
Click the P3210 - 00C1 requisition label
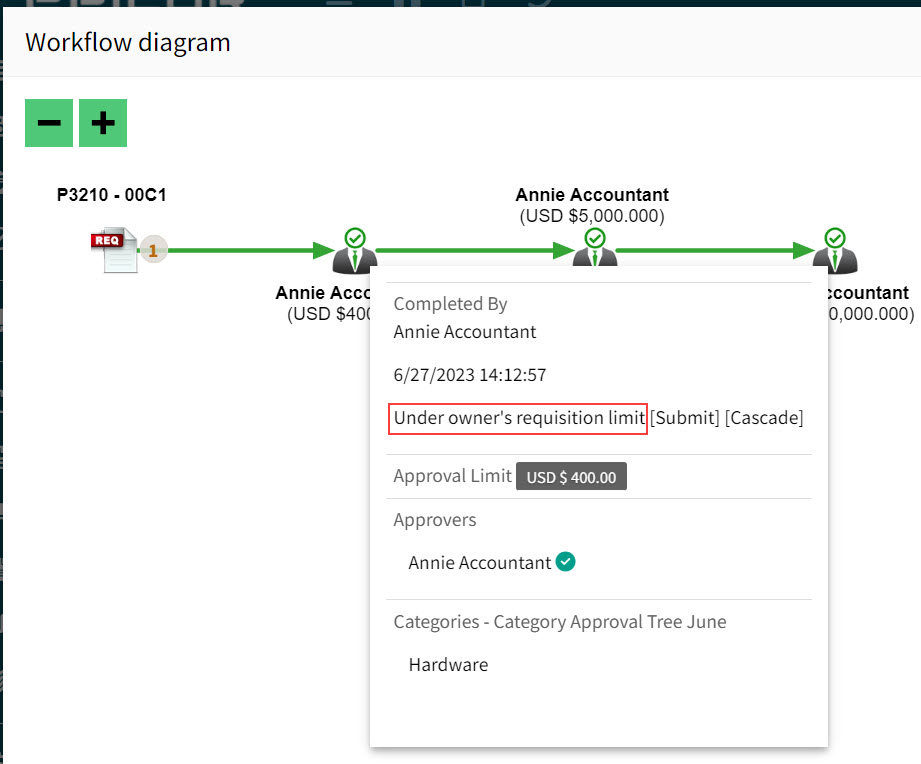pos(110,195)
